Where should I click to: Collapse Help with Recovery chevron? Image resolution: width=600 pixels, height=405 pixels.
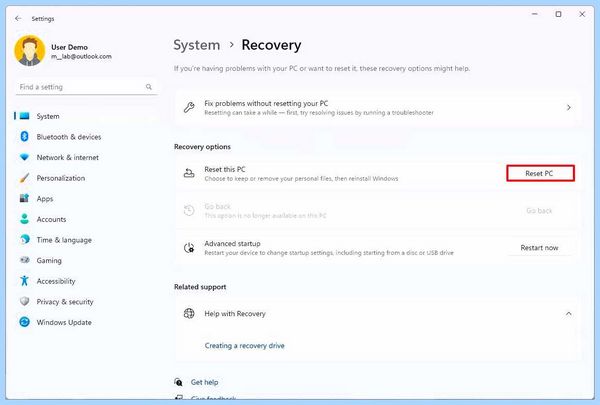(569, 314)
